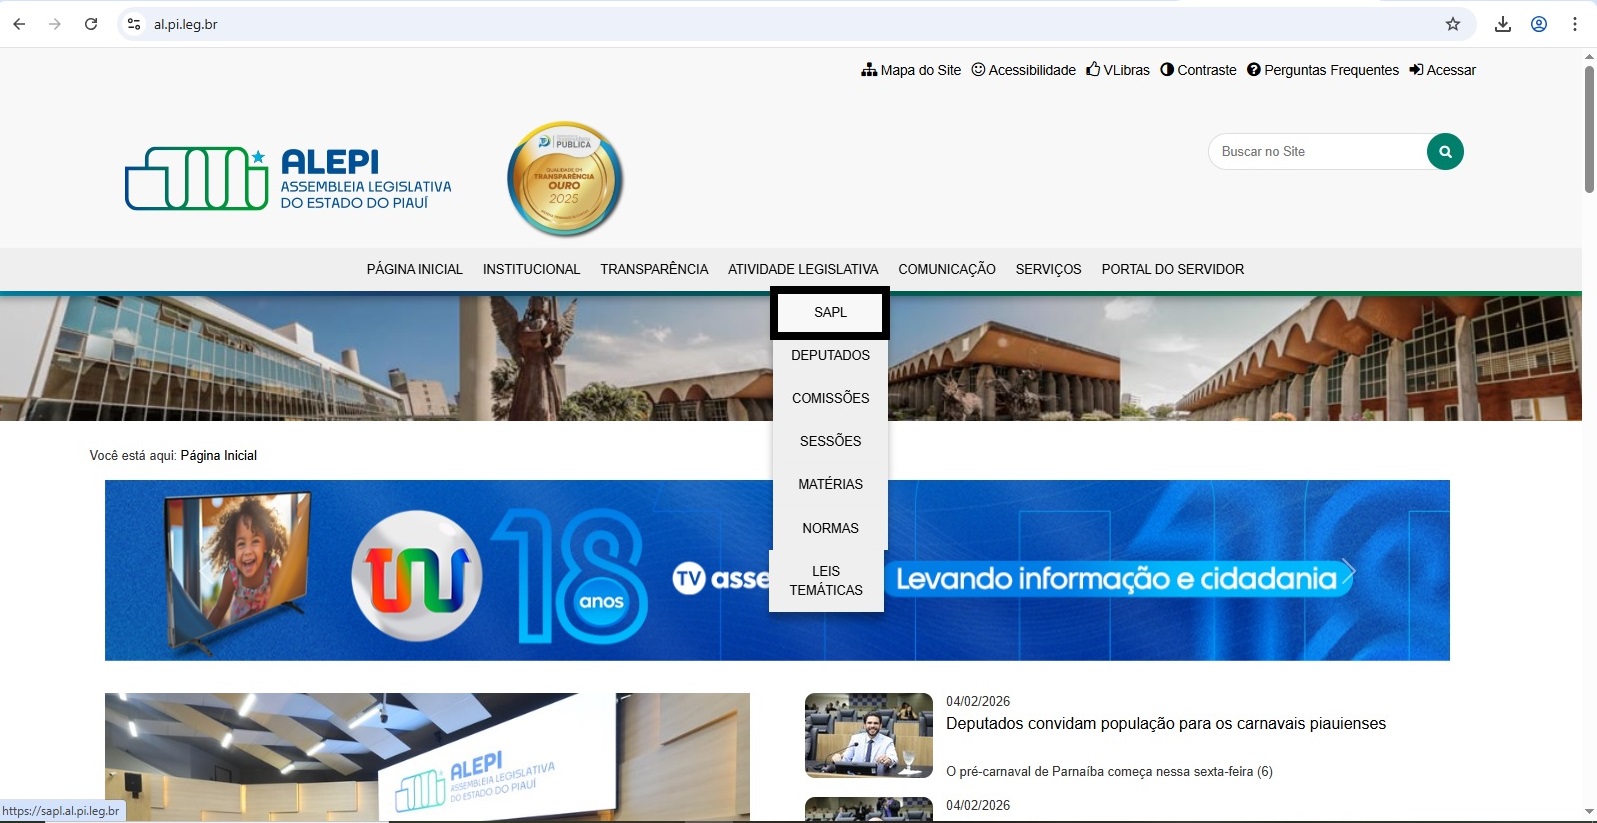1597x823 pixels.
Task: Click the Buscar no Site field
Action: pyautogui.click(x=1315, y=152)
